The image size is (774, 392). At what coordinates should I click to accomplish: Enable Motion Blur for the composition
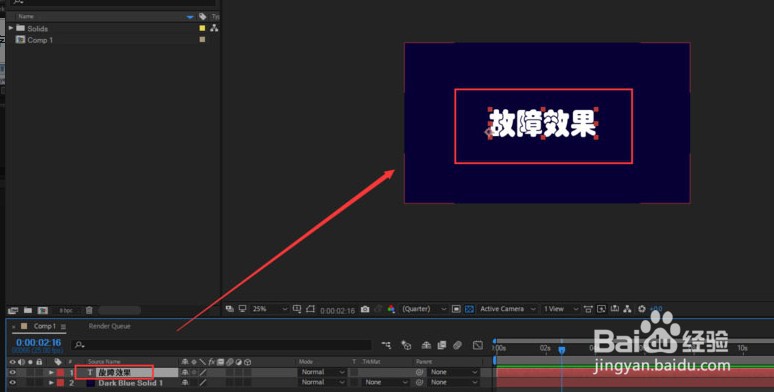click(x=458, y=345)
